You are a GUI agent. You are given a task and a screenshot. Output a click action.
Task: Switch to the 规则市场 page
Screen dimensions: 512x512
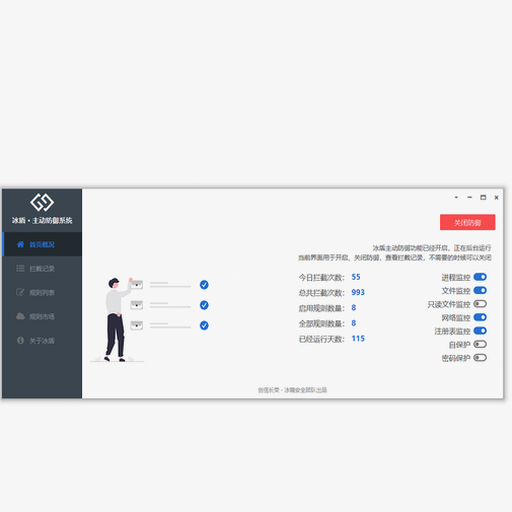[42, 316]
